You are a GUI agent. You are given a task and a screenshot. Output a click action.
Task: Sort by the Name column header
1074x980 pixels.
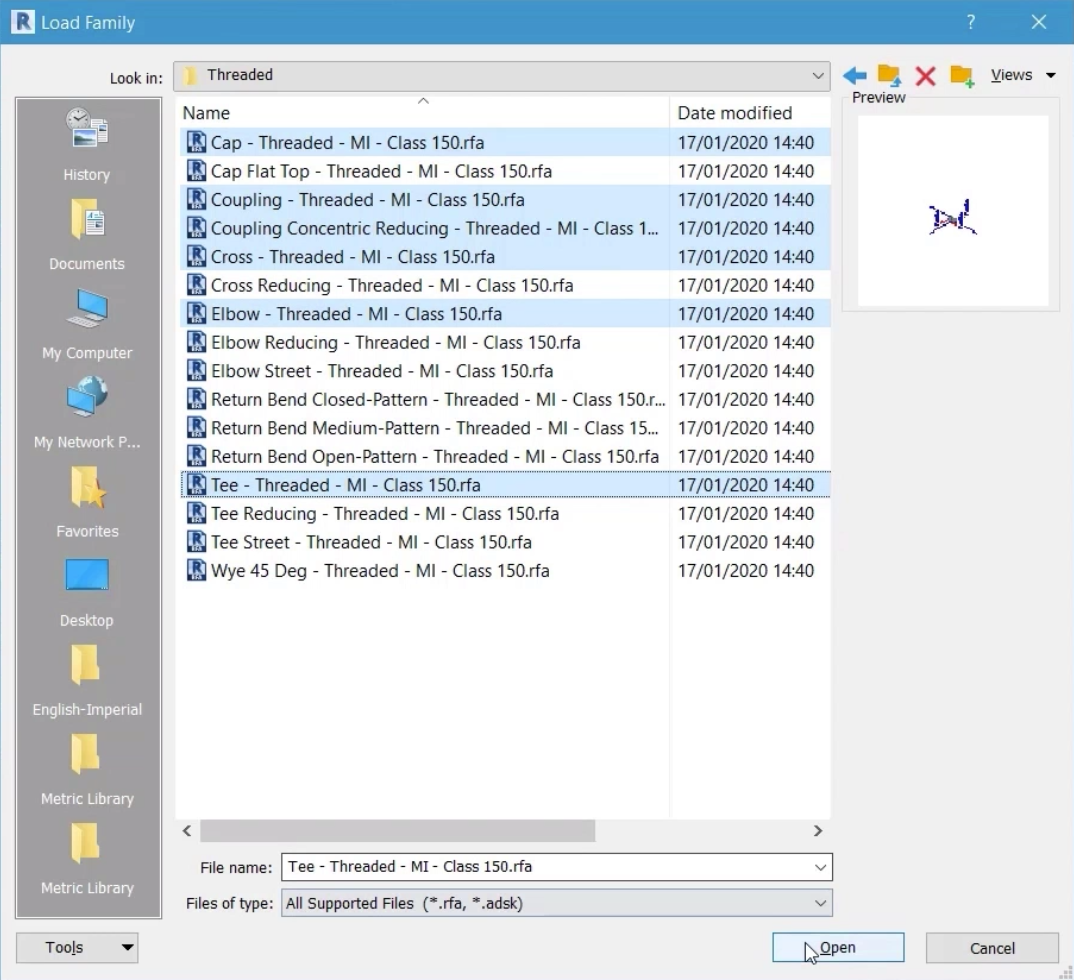coord(423,113)
